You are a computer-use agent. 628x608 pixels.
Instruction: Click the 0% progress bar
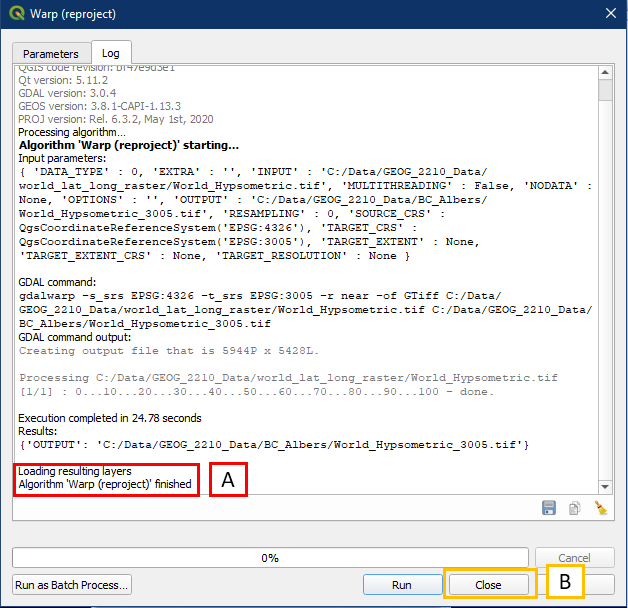click(269, 557)
